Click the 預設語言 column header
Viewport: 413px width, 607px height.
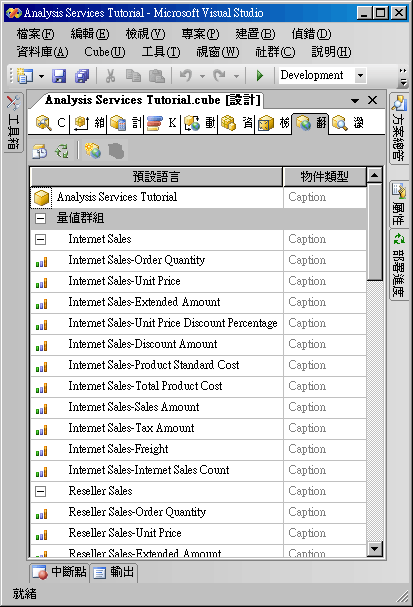tap(156, 177)
